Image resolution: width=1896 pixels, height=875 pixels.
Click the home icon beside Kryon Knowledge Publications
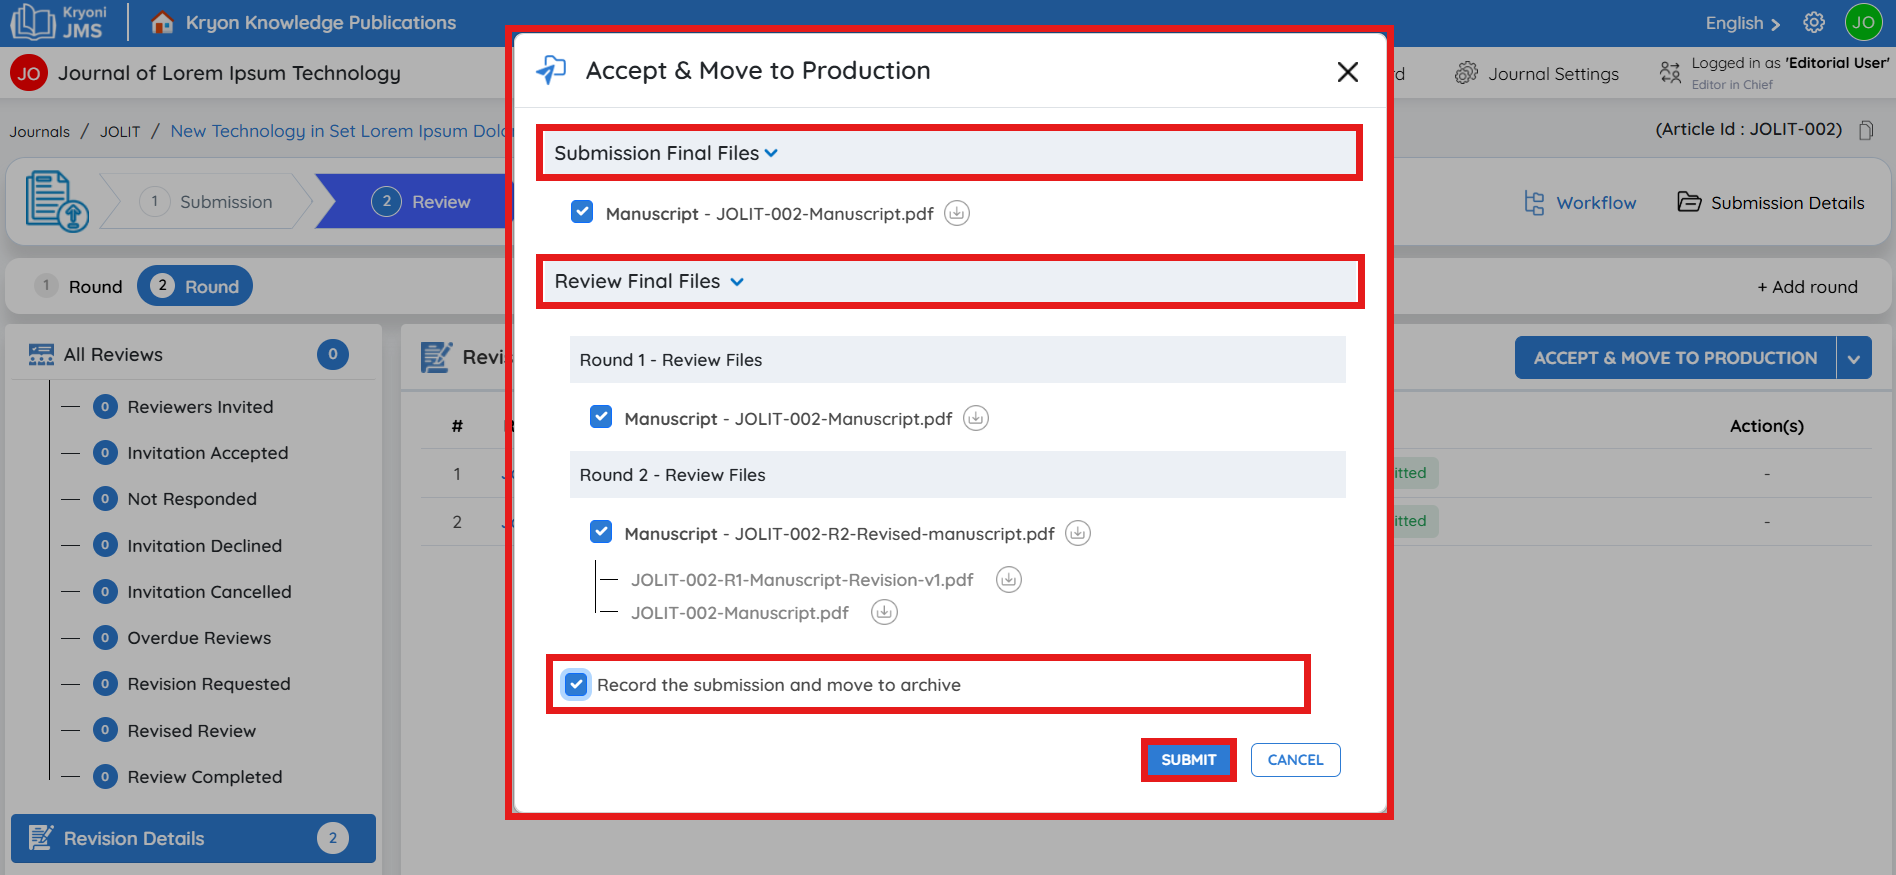point(162,23)
